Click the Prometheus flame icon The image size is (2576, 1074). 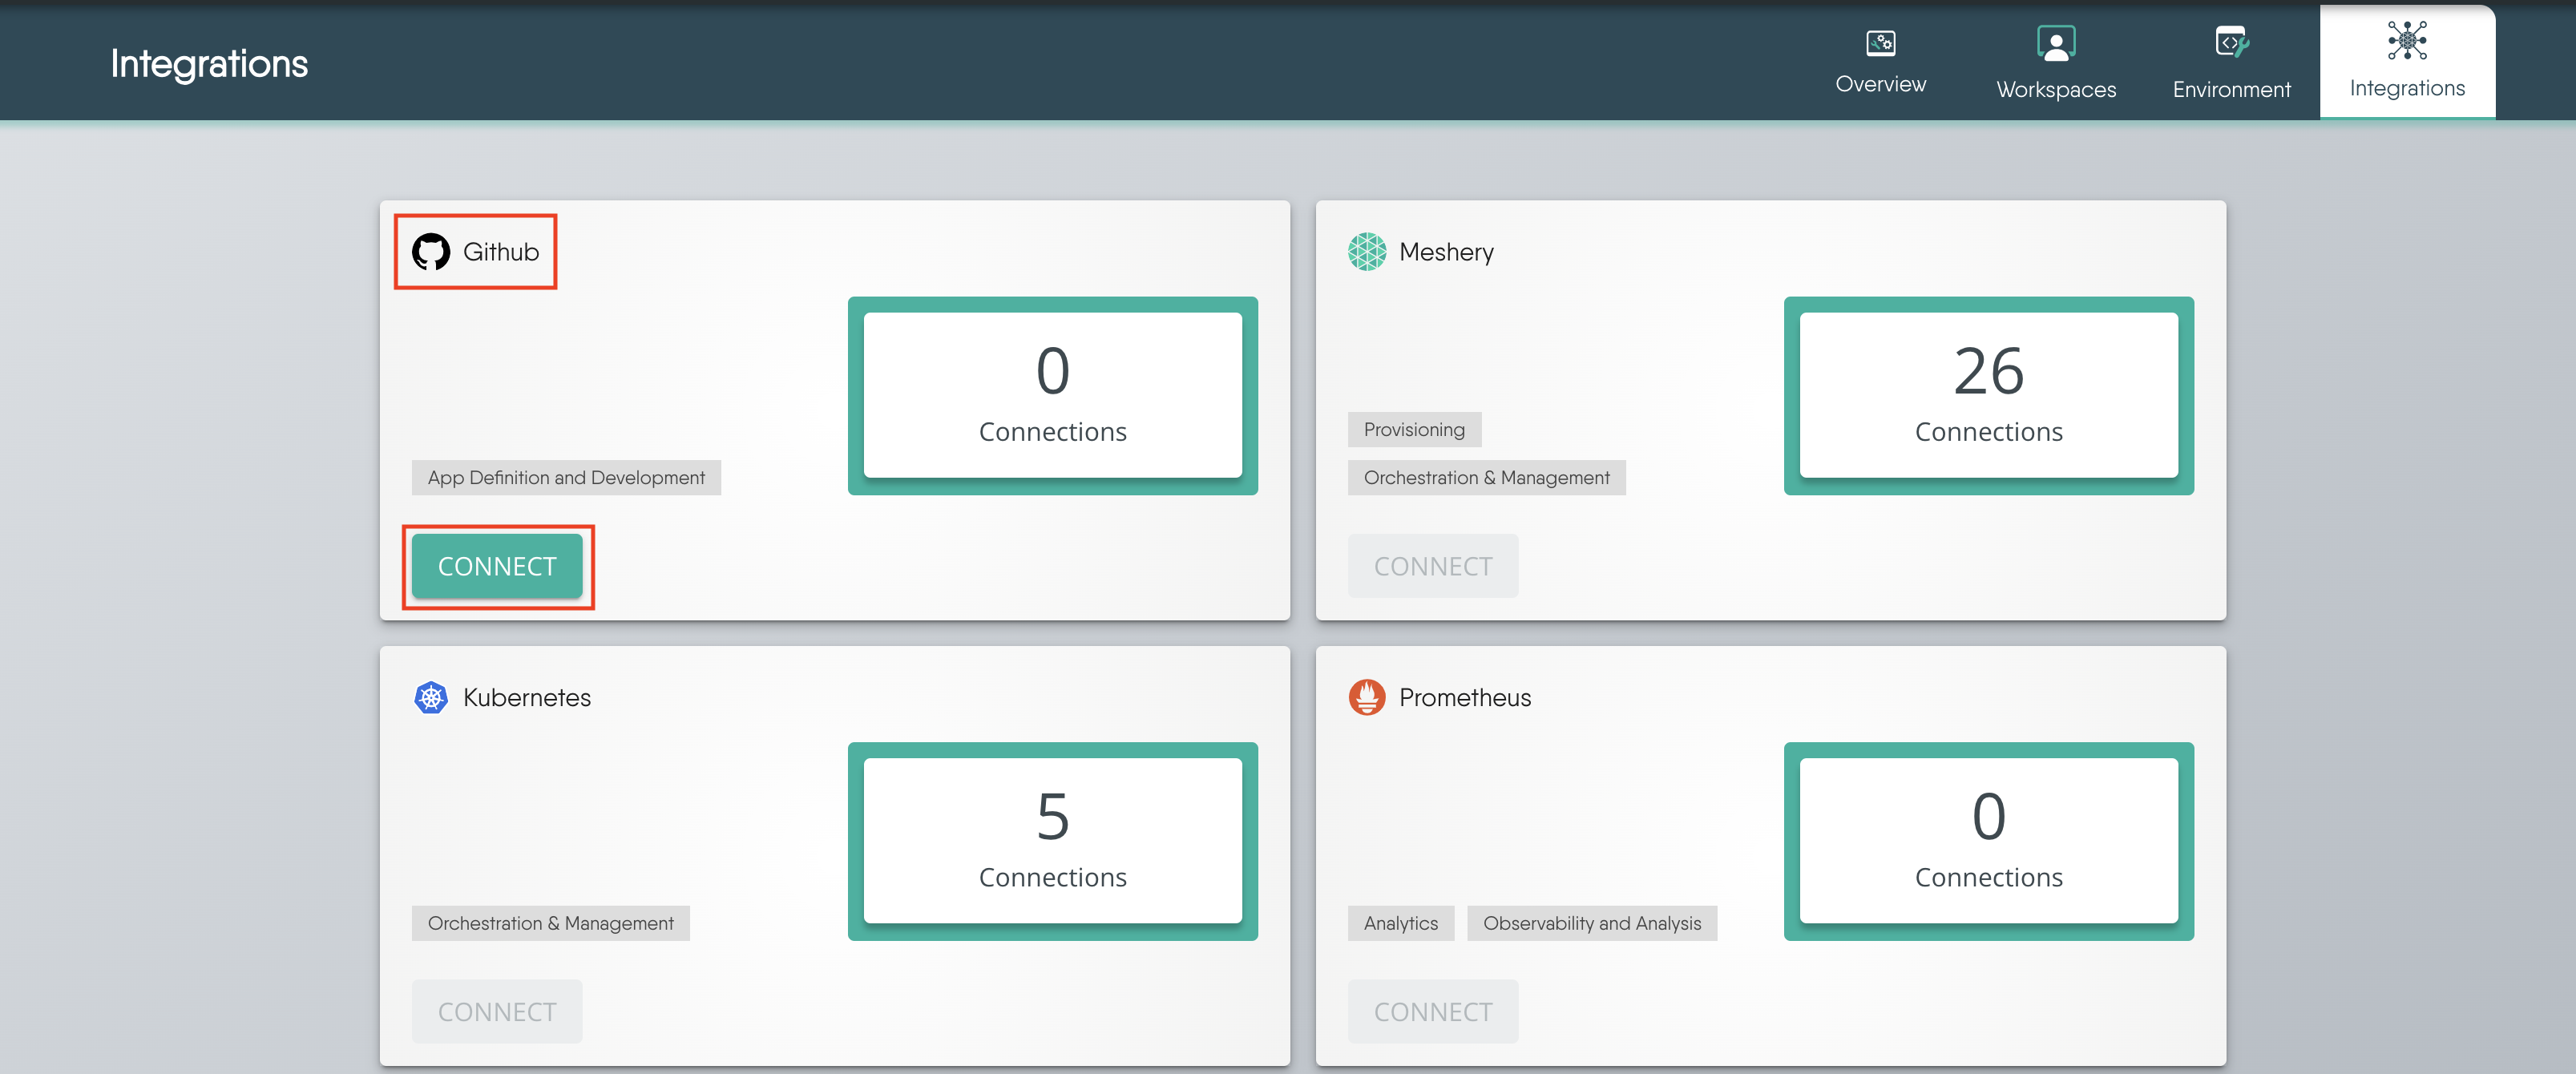click(x=1368, y=697)
